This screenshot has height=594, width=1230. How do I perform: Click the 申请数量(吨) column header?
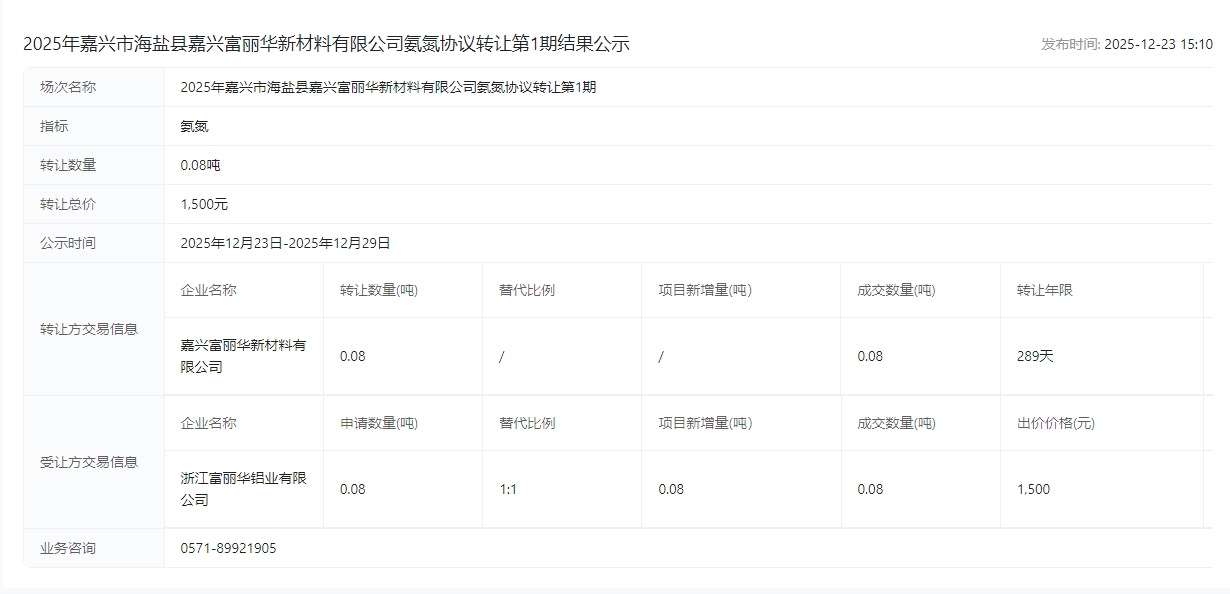point(379,423)
